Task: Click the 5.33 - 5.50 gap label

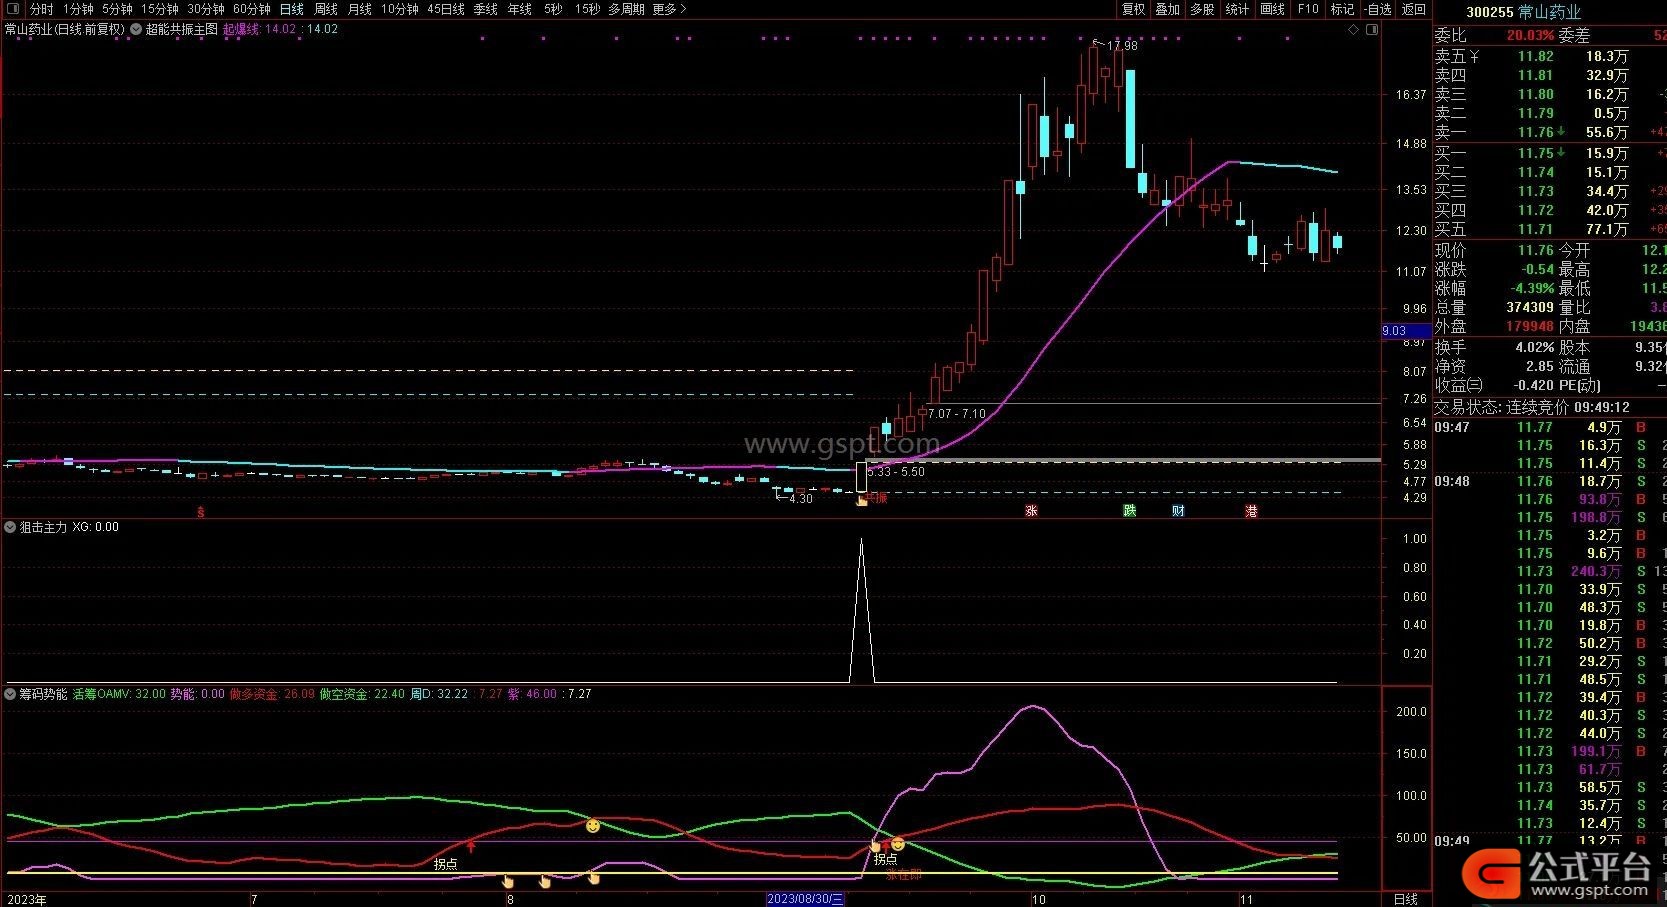Action: pyautogui.click(x=896, y=471)
